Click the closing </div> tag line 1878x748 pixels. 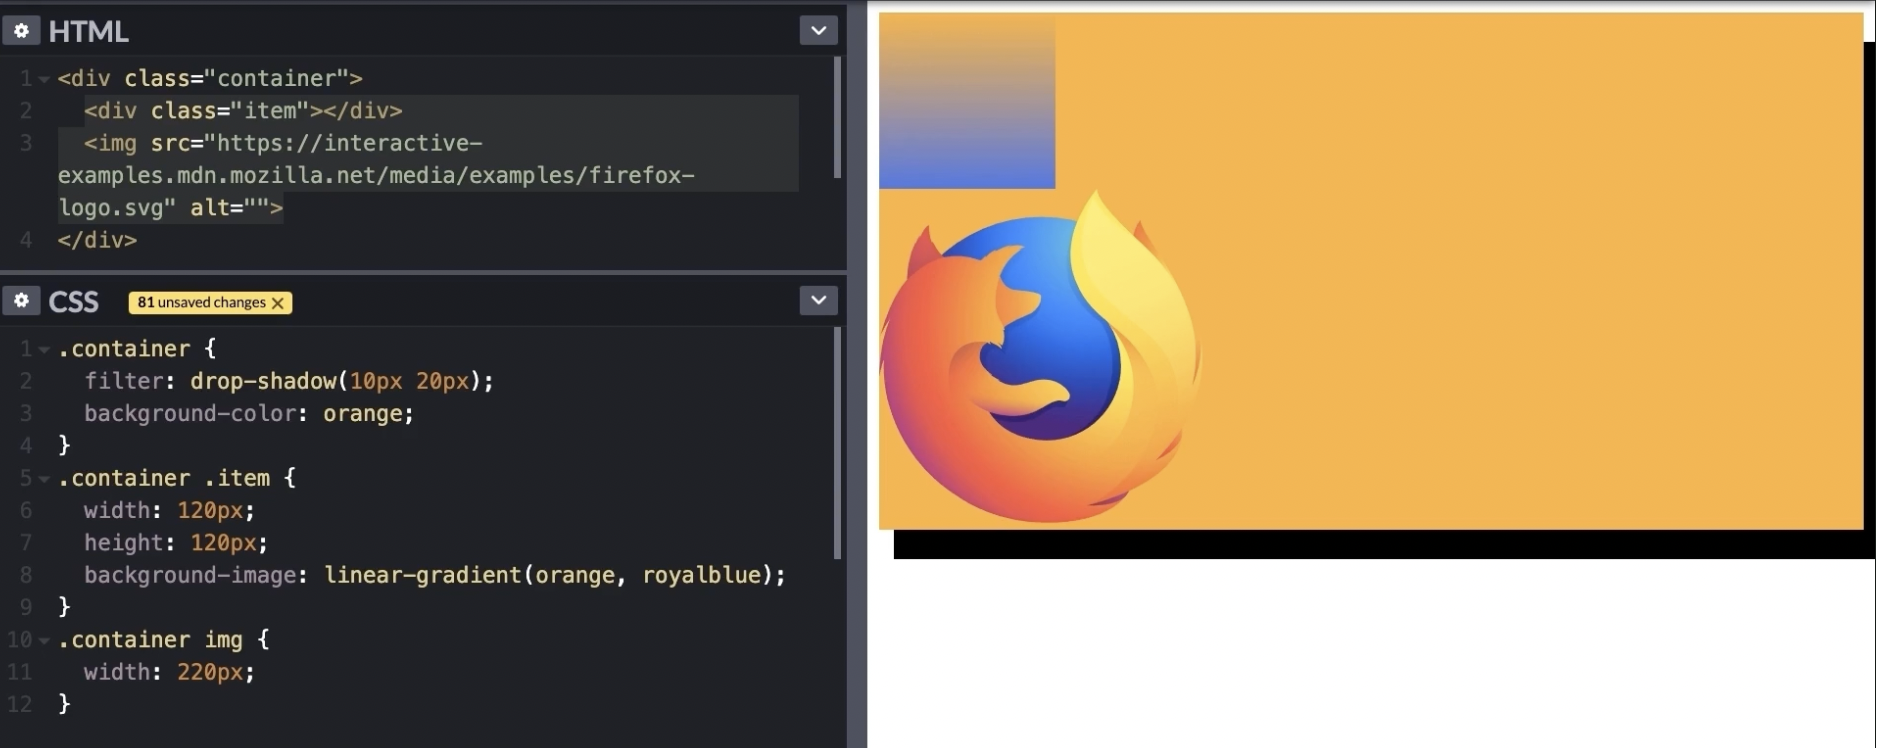(97, 240)
